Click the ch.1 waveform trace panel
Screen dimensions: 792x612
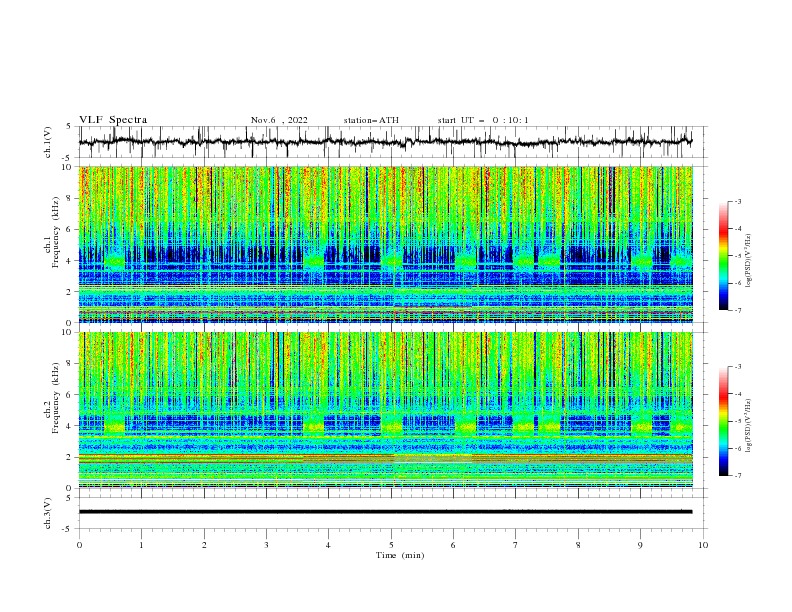click(392, 142)
